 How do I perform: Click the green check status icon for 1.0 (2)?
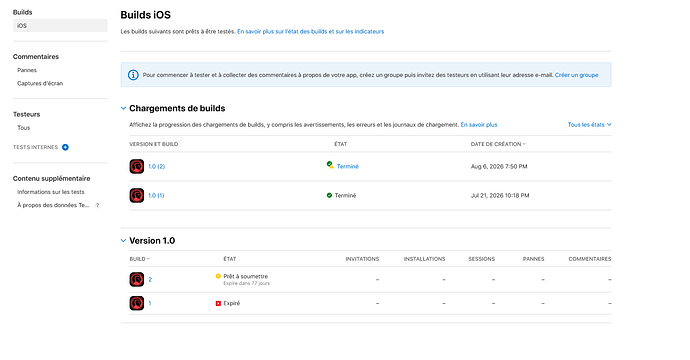(x=330, y=165)
